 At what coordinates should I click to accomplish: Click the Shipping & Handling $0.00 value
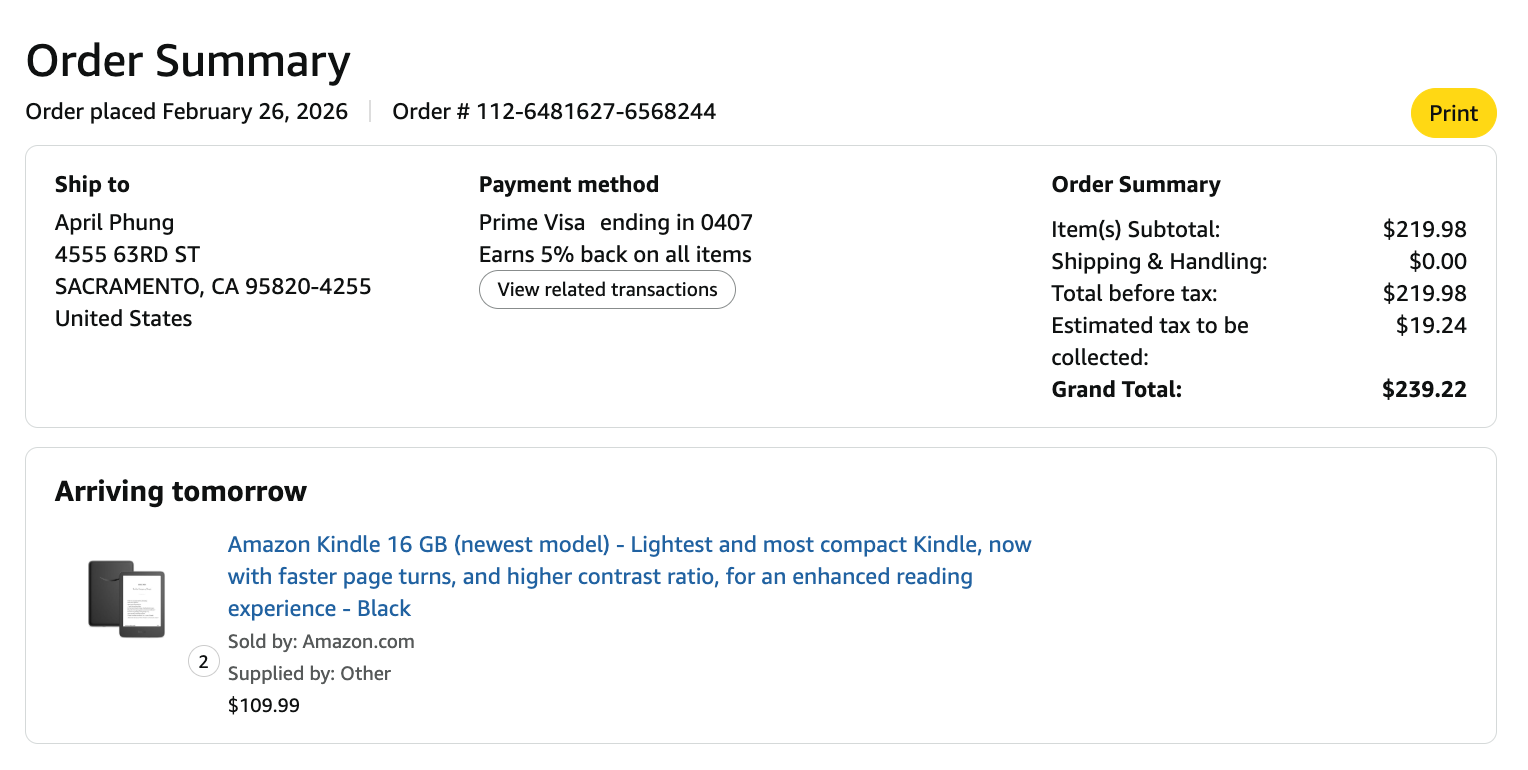(1437, 261)
